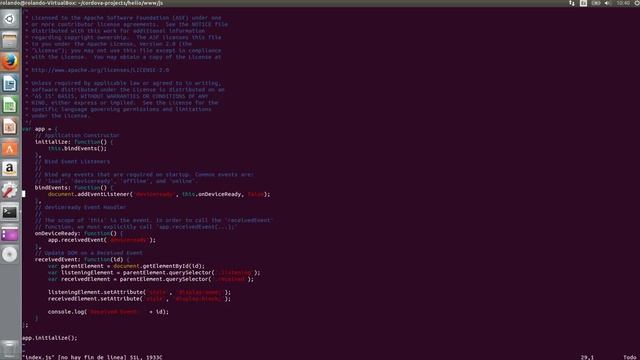Click 'bindEvents: function() {' line

(74, 188)
